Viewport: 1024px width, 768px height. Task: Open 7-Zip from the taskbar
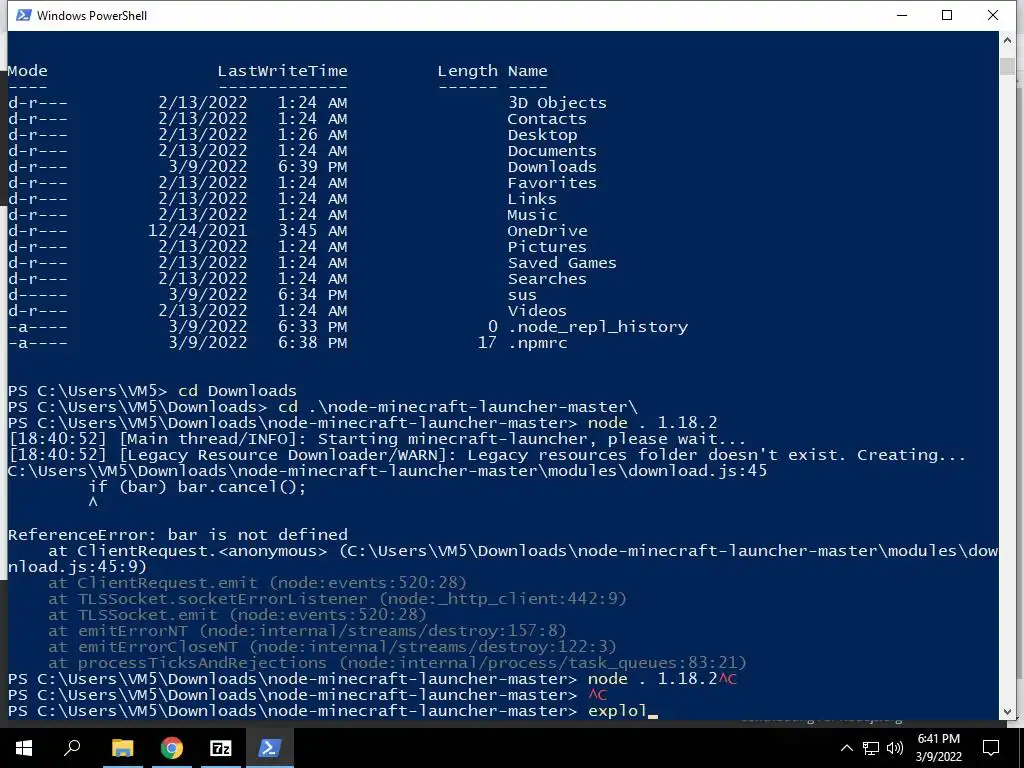(221, 748)
